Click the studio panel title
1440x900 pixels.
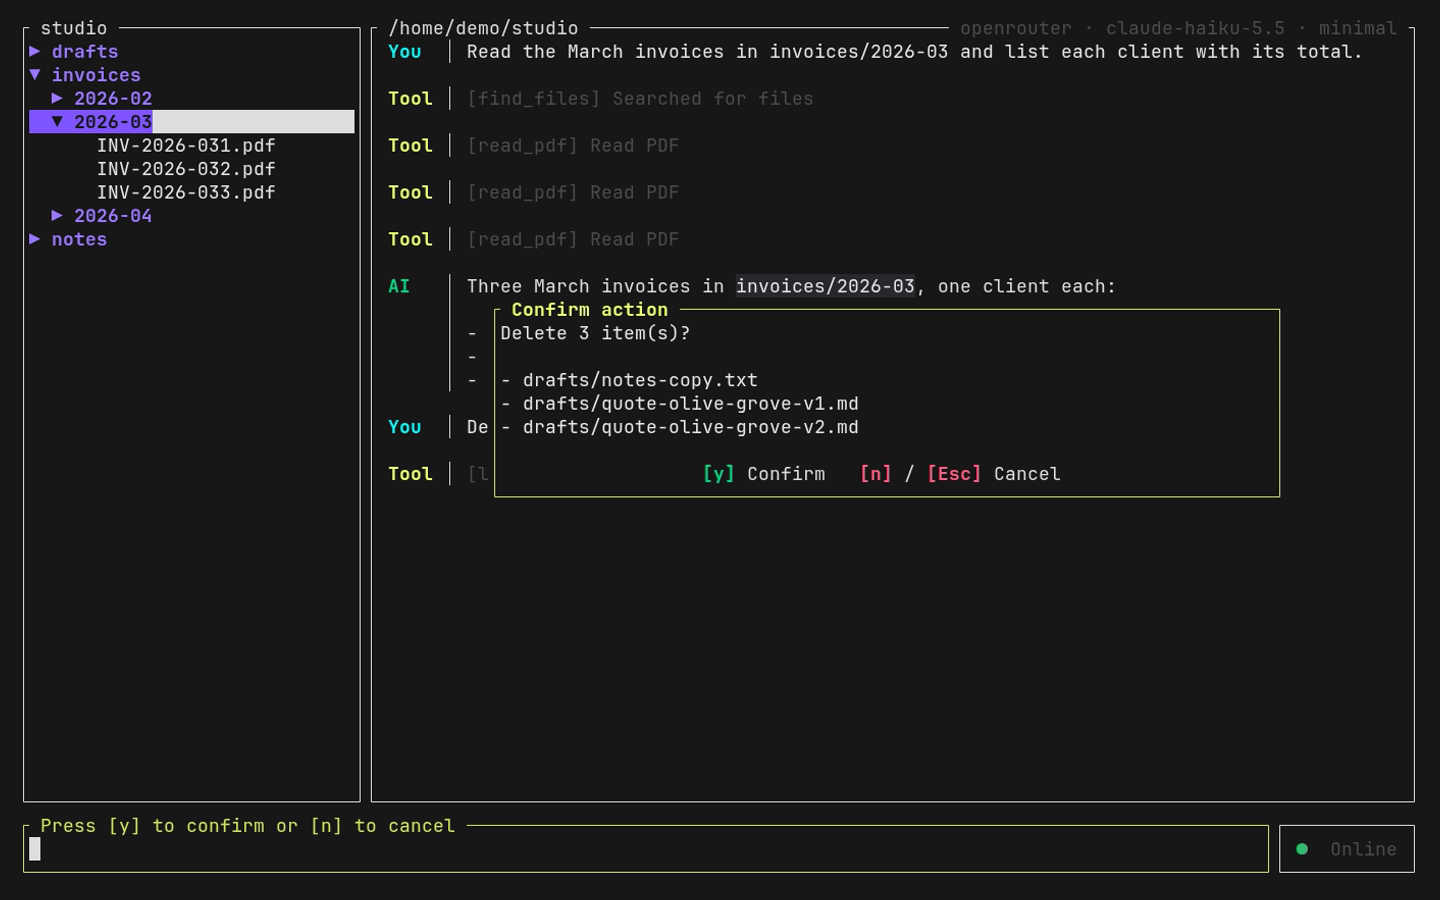click(x=74, y=28)
